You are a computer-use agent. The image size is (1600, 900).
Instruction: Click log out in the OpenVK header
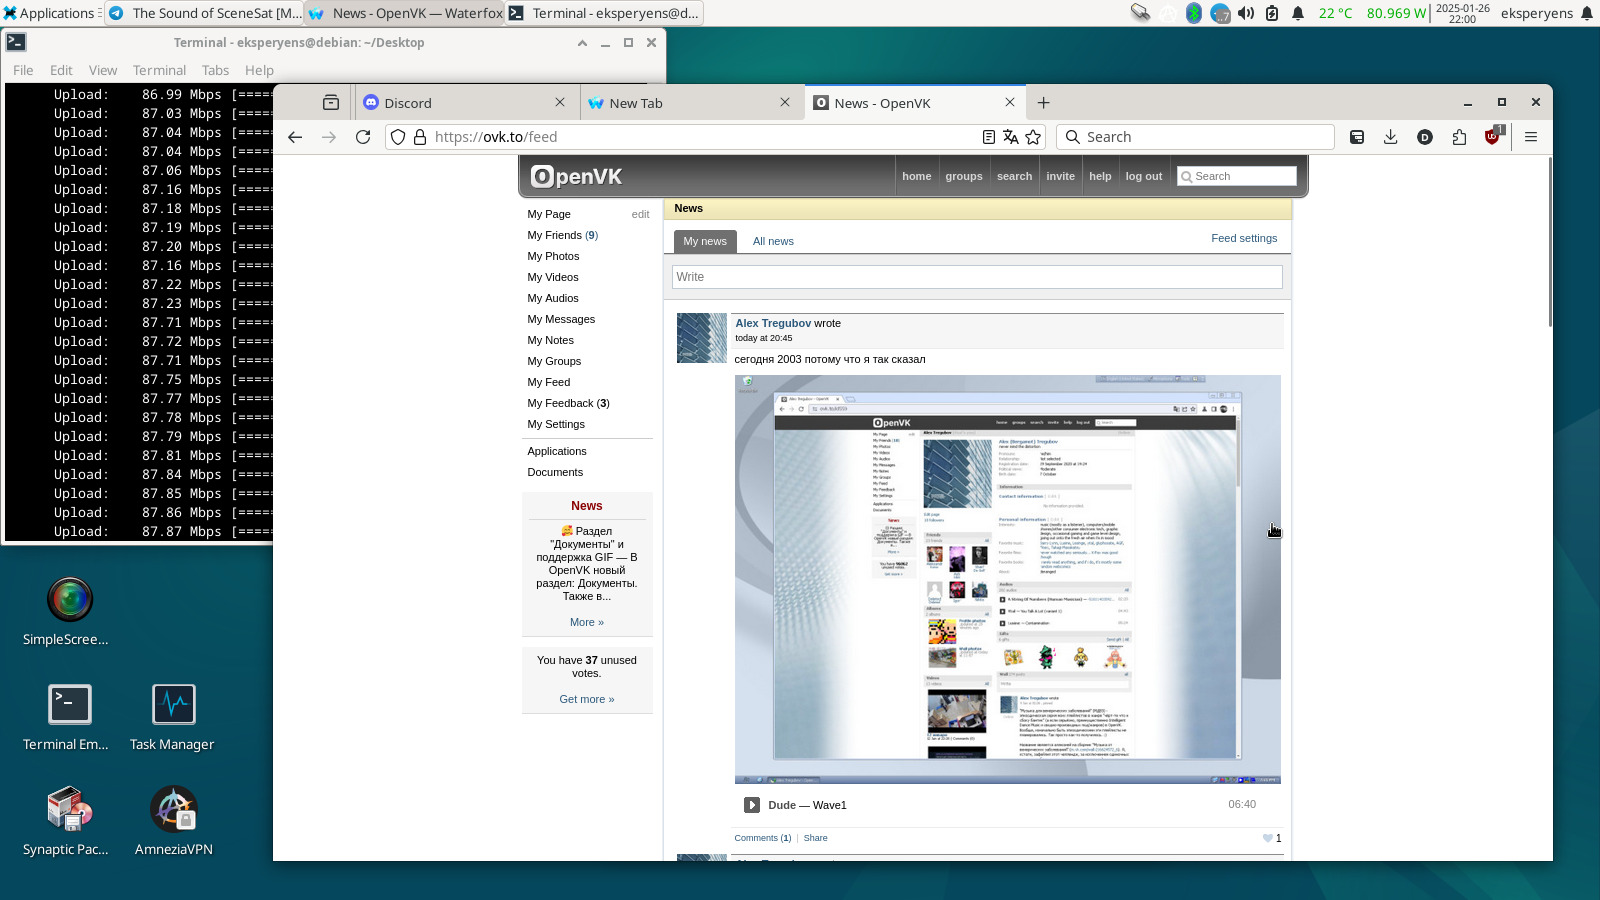pos(1144,176)
